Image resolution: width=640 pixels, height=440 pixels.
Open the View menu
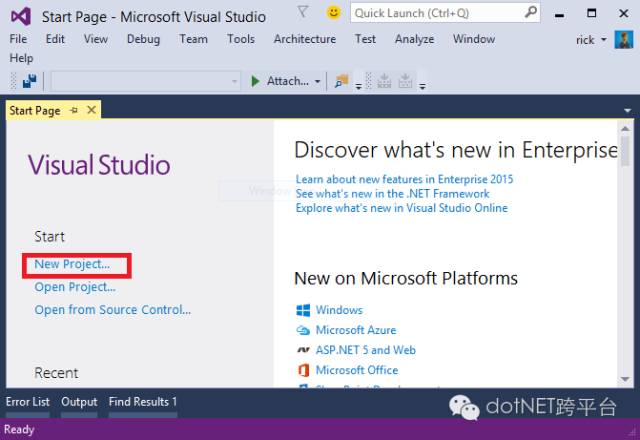click(96, 39)
